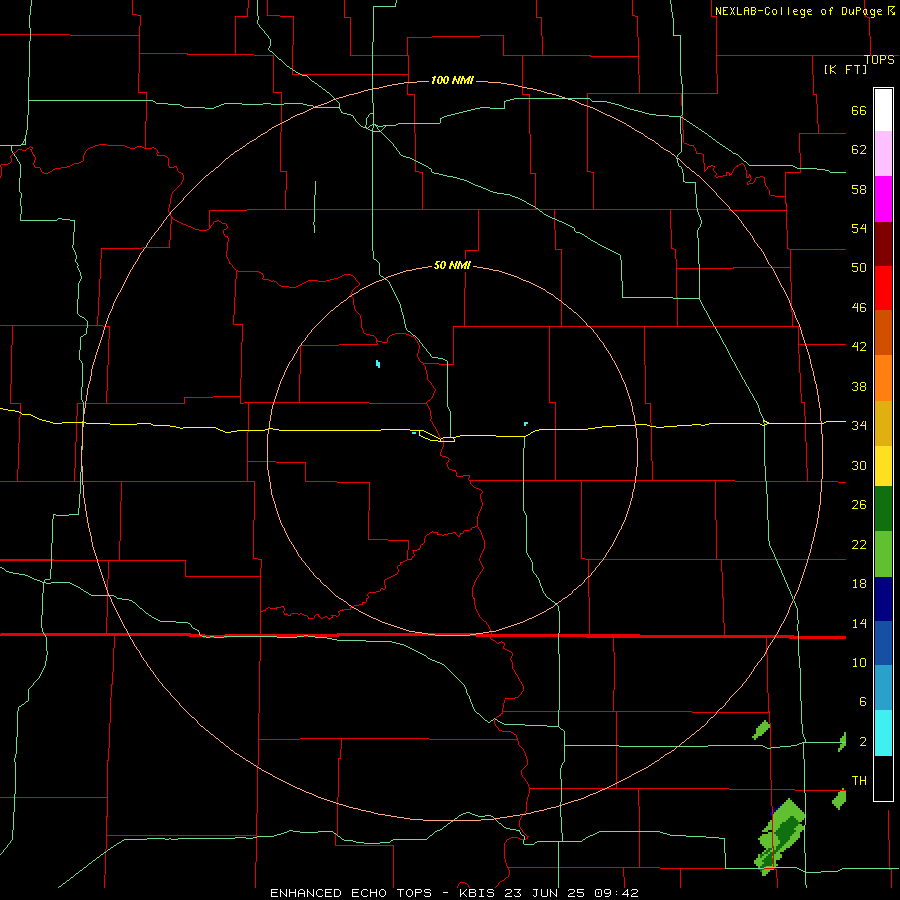Image resolution: width=900 pixels, height=900 pixels.
Task: Click the '66' legend value
Action: [859, 111]
